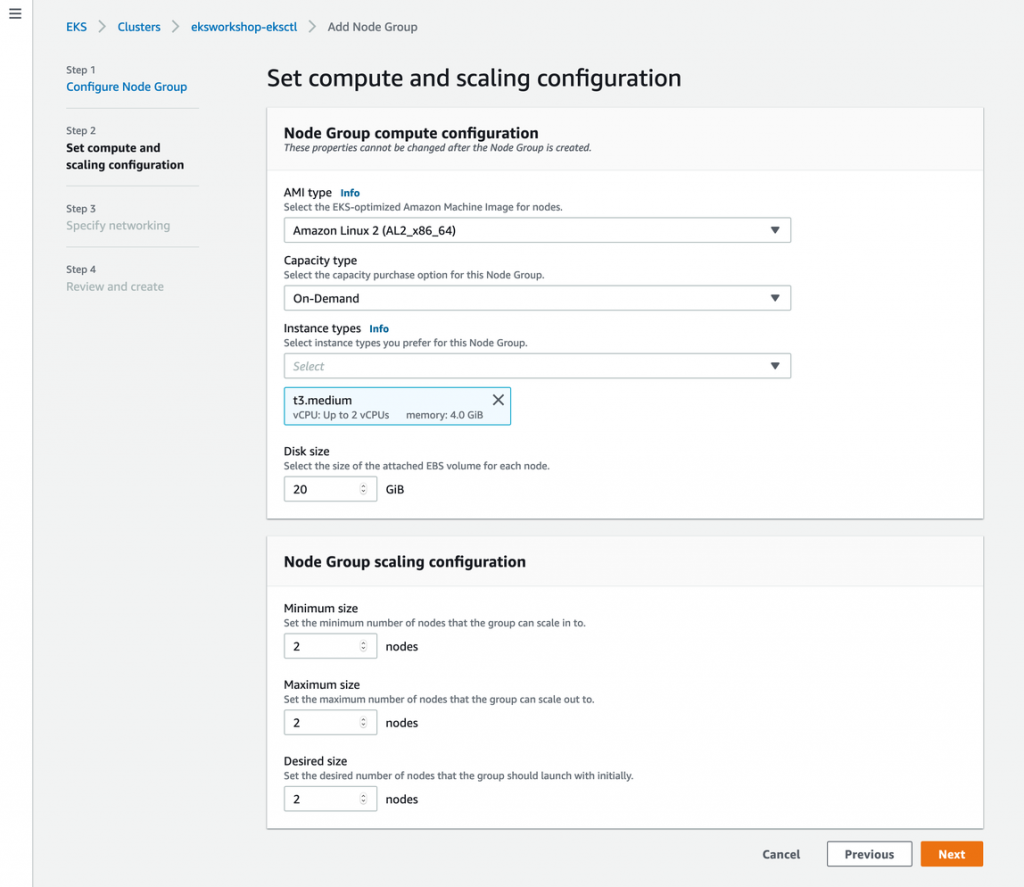
Task: Click the Next button
Action: tap(952, 854)
